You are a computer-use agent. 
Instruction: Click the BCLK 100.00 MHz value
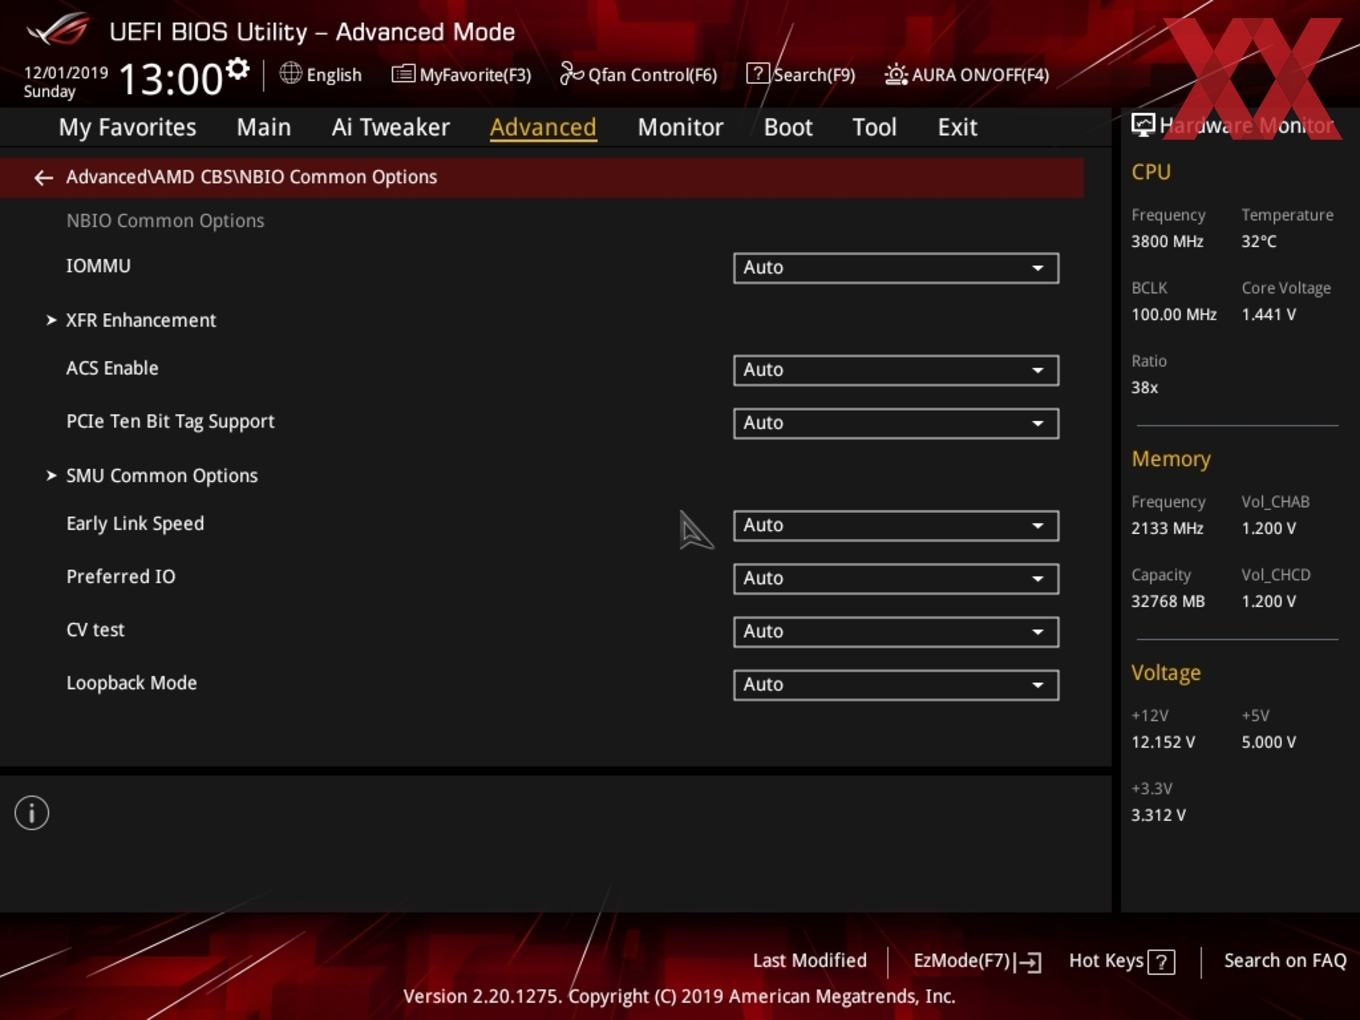point(1174,314)
